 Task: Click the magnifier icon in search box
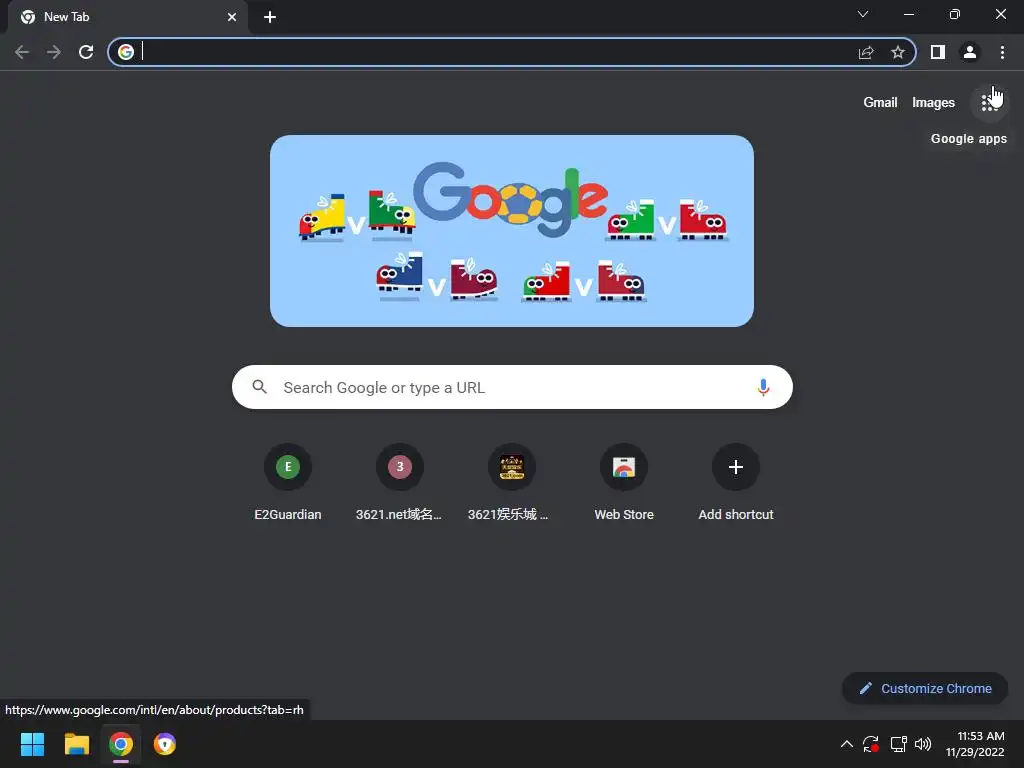coord(260,387)
